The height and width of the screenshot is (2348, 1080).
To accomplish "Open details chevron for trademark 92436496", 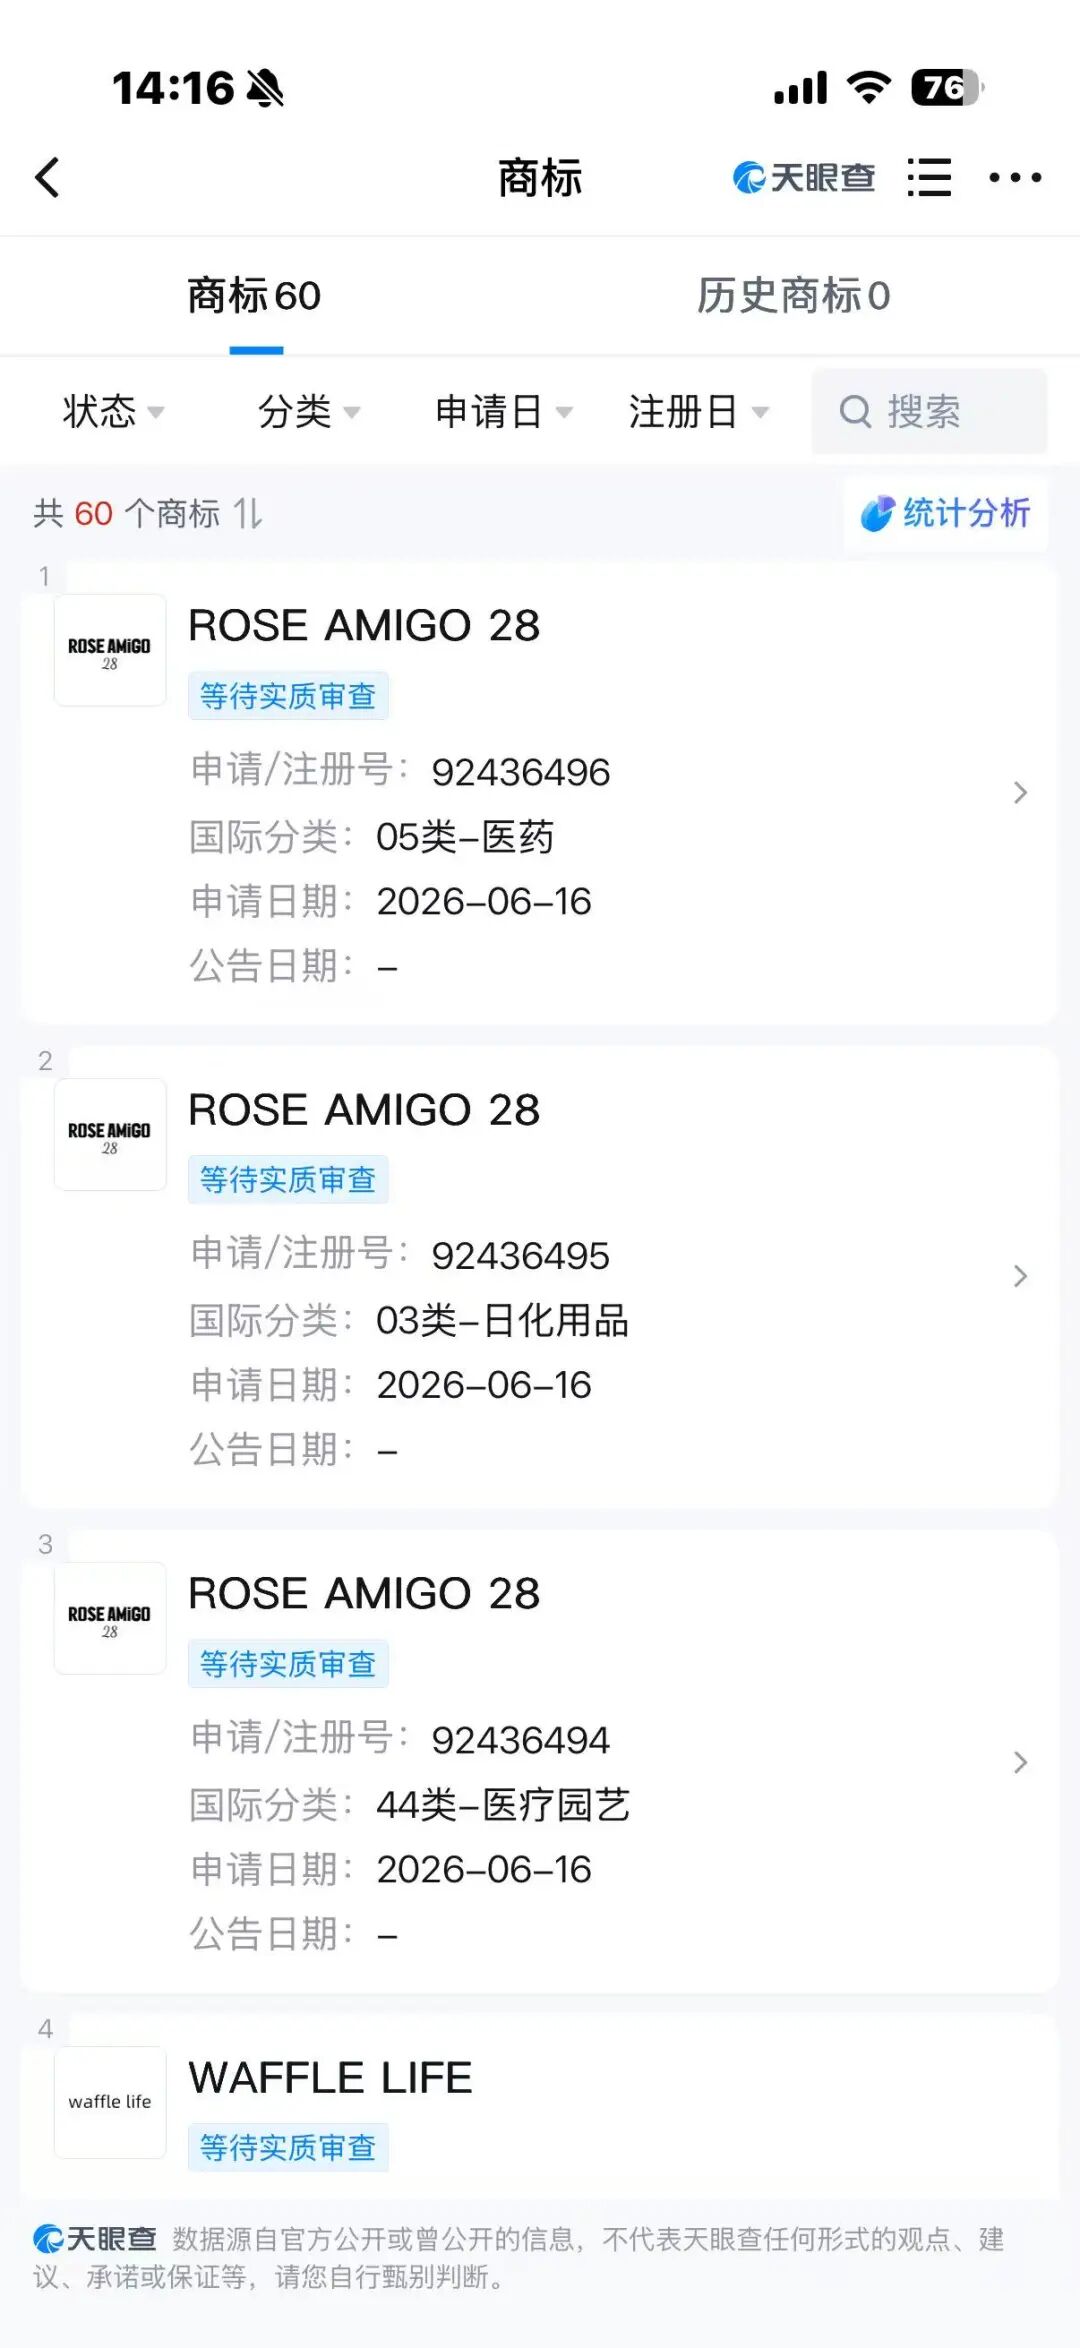I will point(1020,793).
